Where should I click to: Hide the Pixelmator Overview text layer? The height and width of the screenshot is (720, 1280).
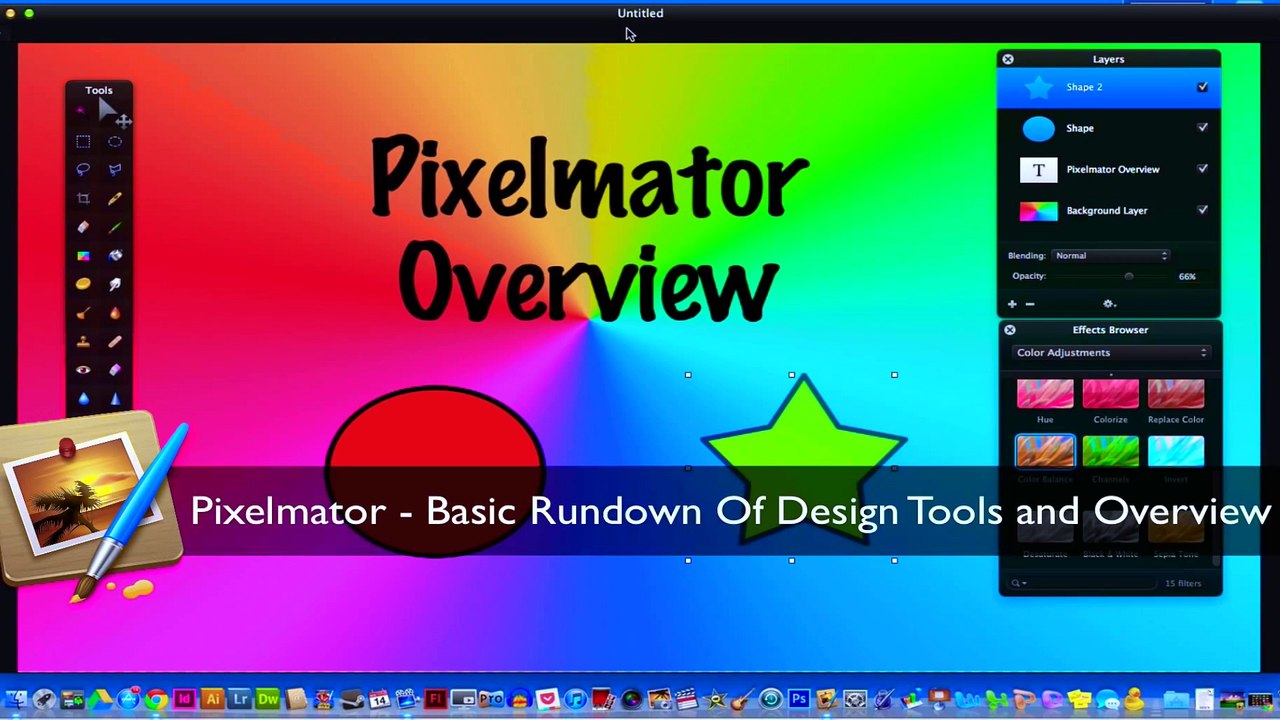click(x=1202, y=169)
